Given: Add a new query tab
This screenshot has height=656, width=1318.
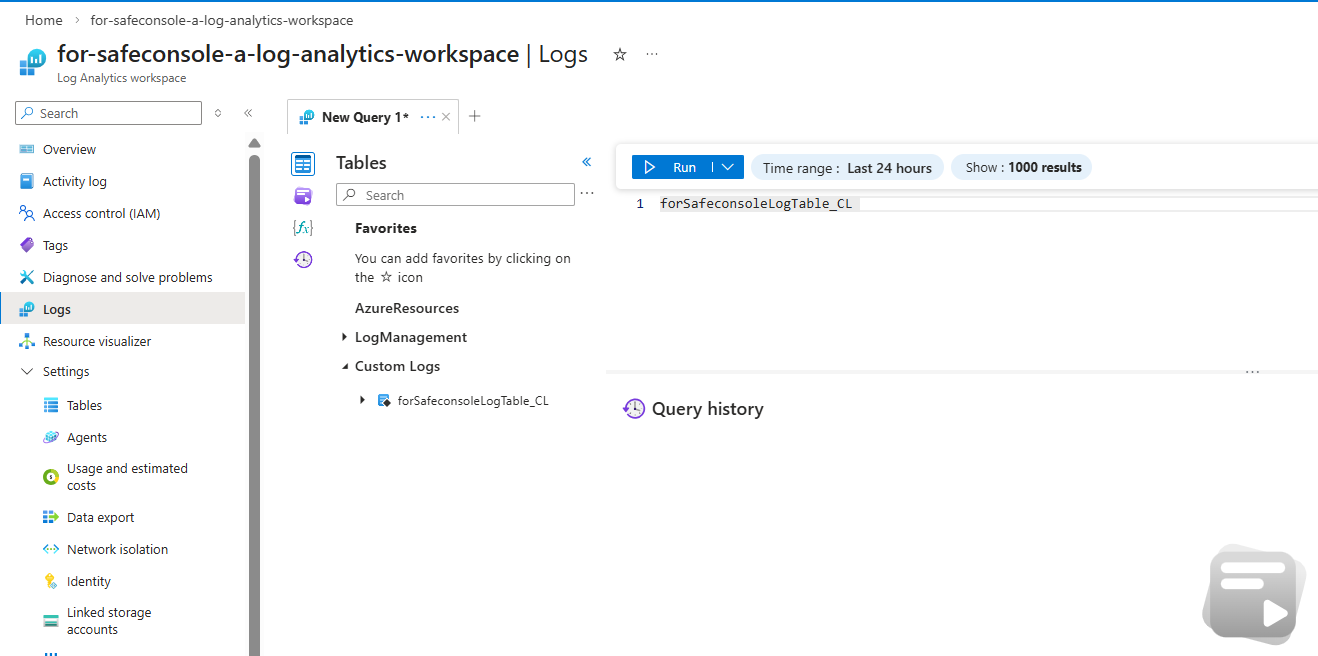Looking at the screenshot, I should [475, 116].
